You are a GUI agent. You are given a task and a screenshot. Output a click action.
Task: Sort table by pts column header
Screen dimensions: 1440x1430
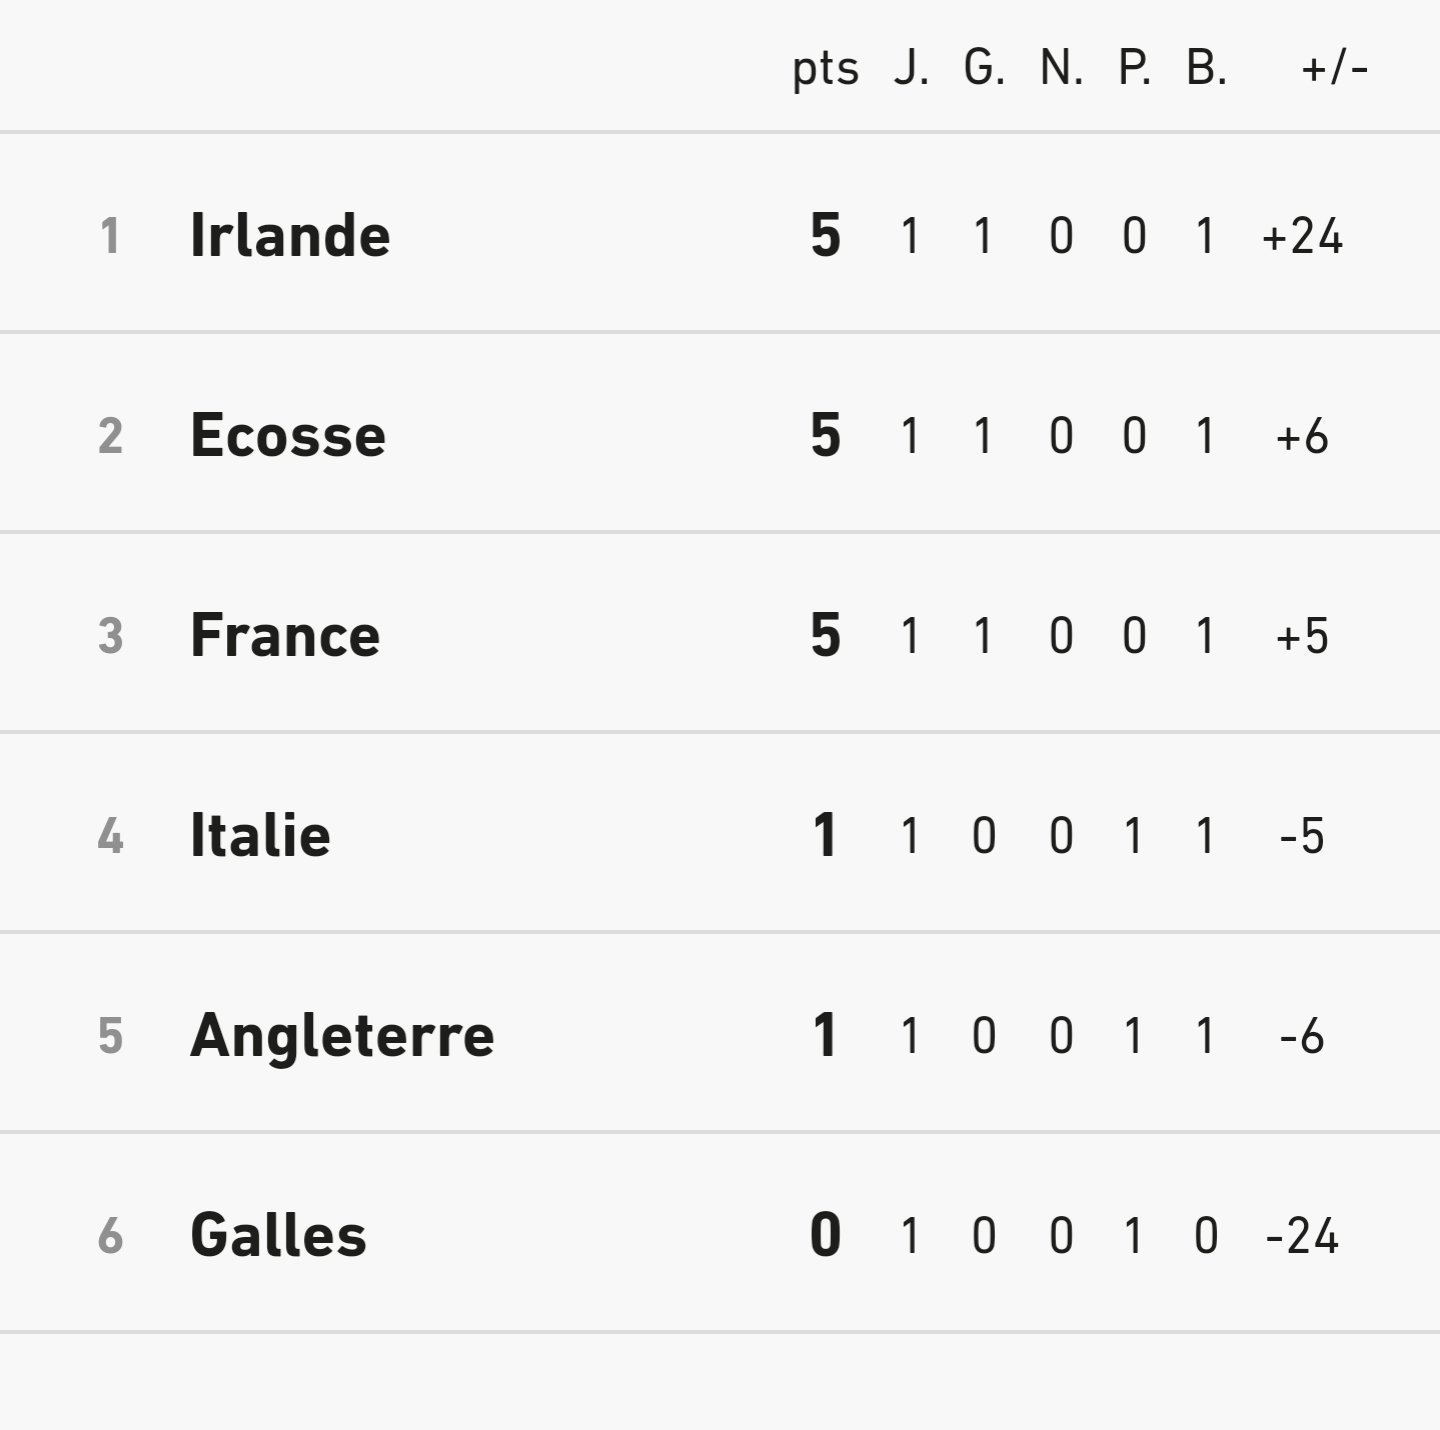pos(825,69)
